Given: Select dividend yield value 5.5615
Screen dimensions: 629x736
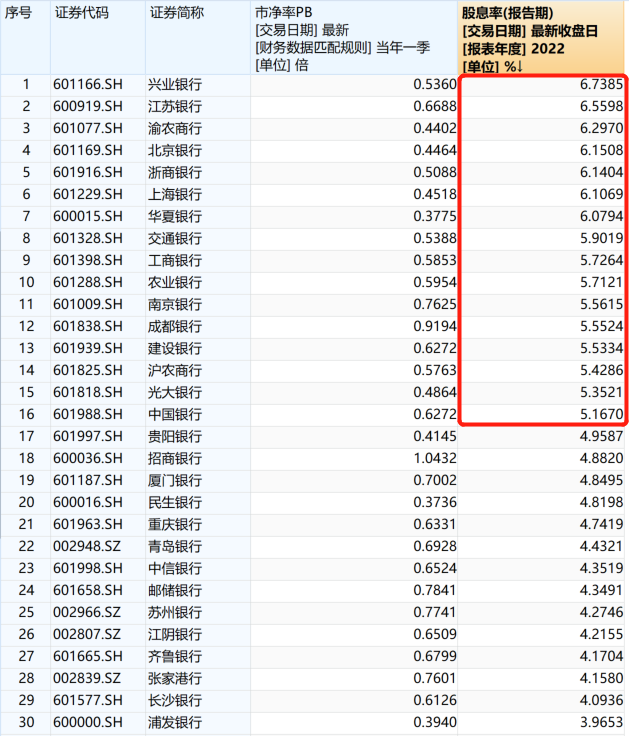Looking at the screenshot, I should [x=601, y=305].
